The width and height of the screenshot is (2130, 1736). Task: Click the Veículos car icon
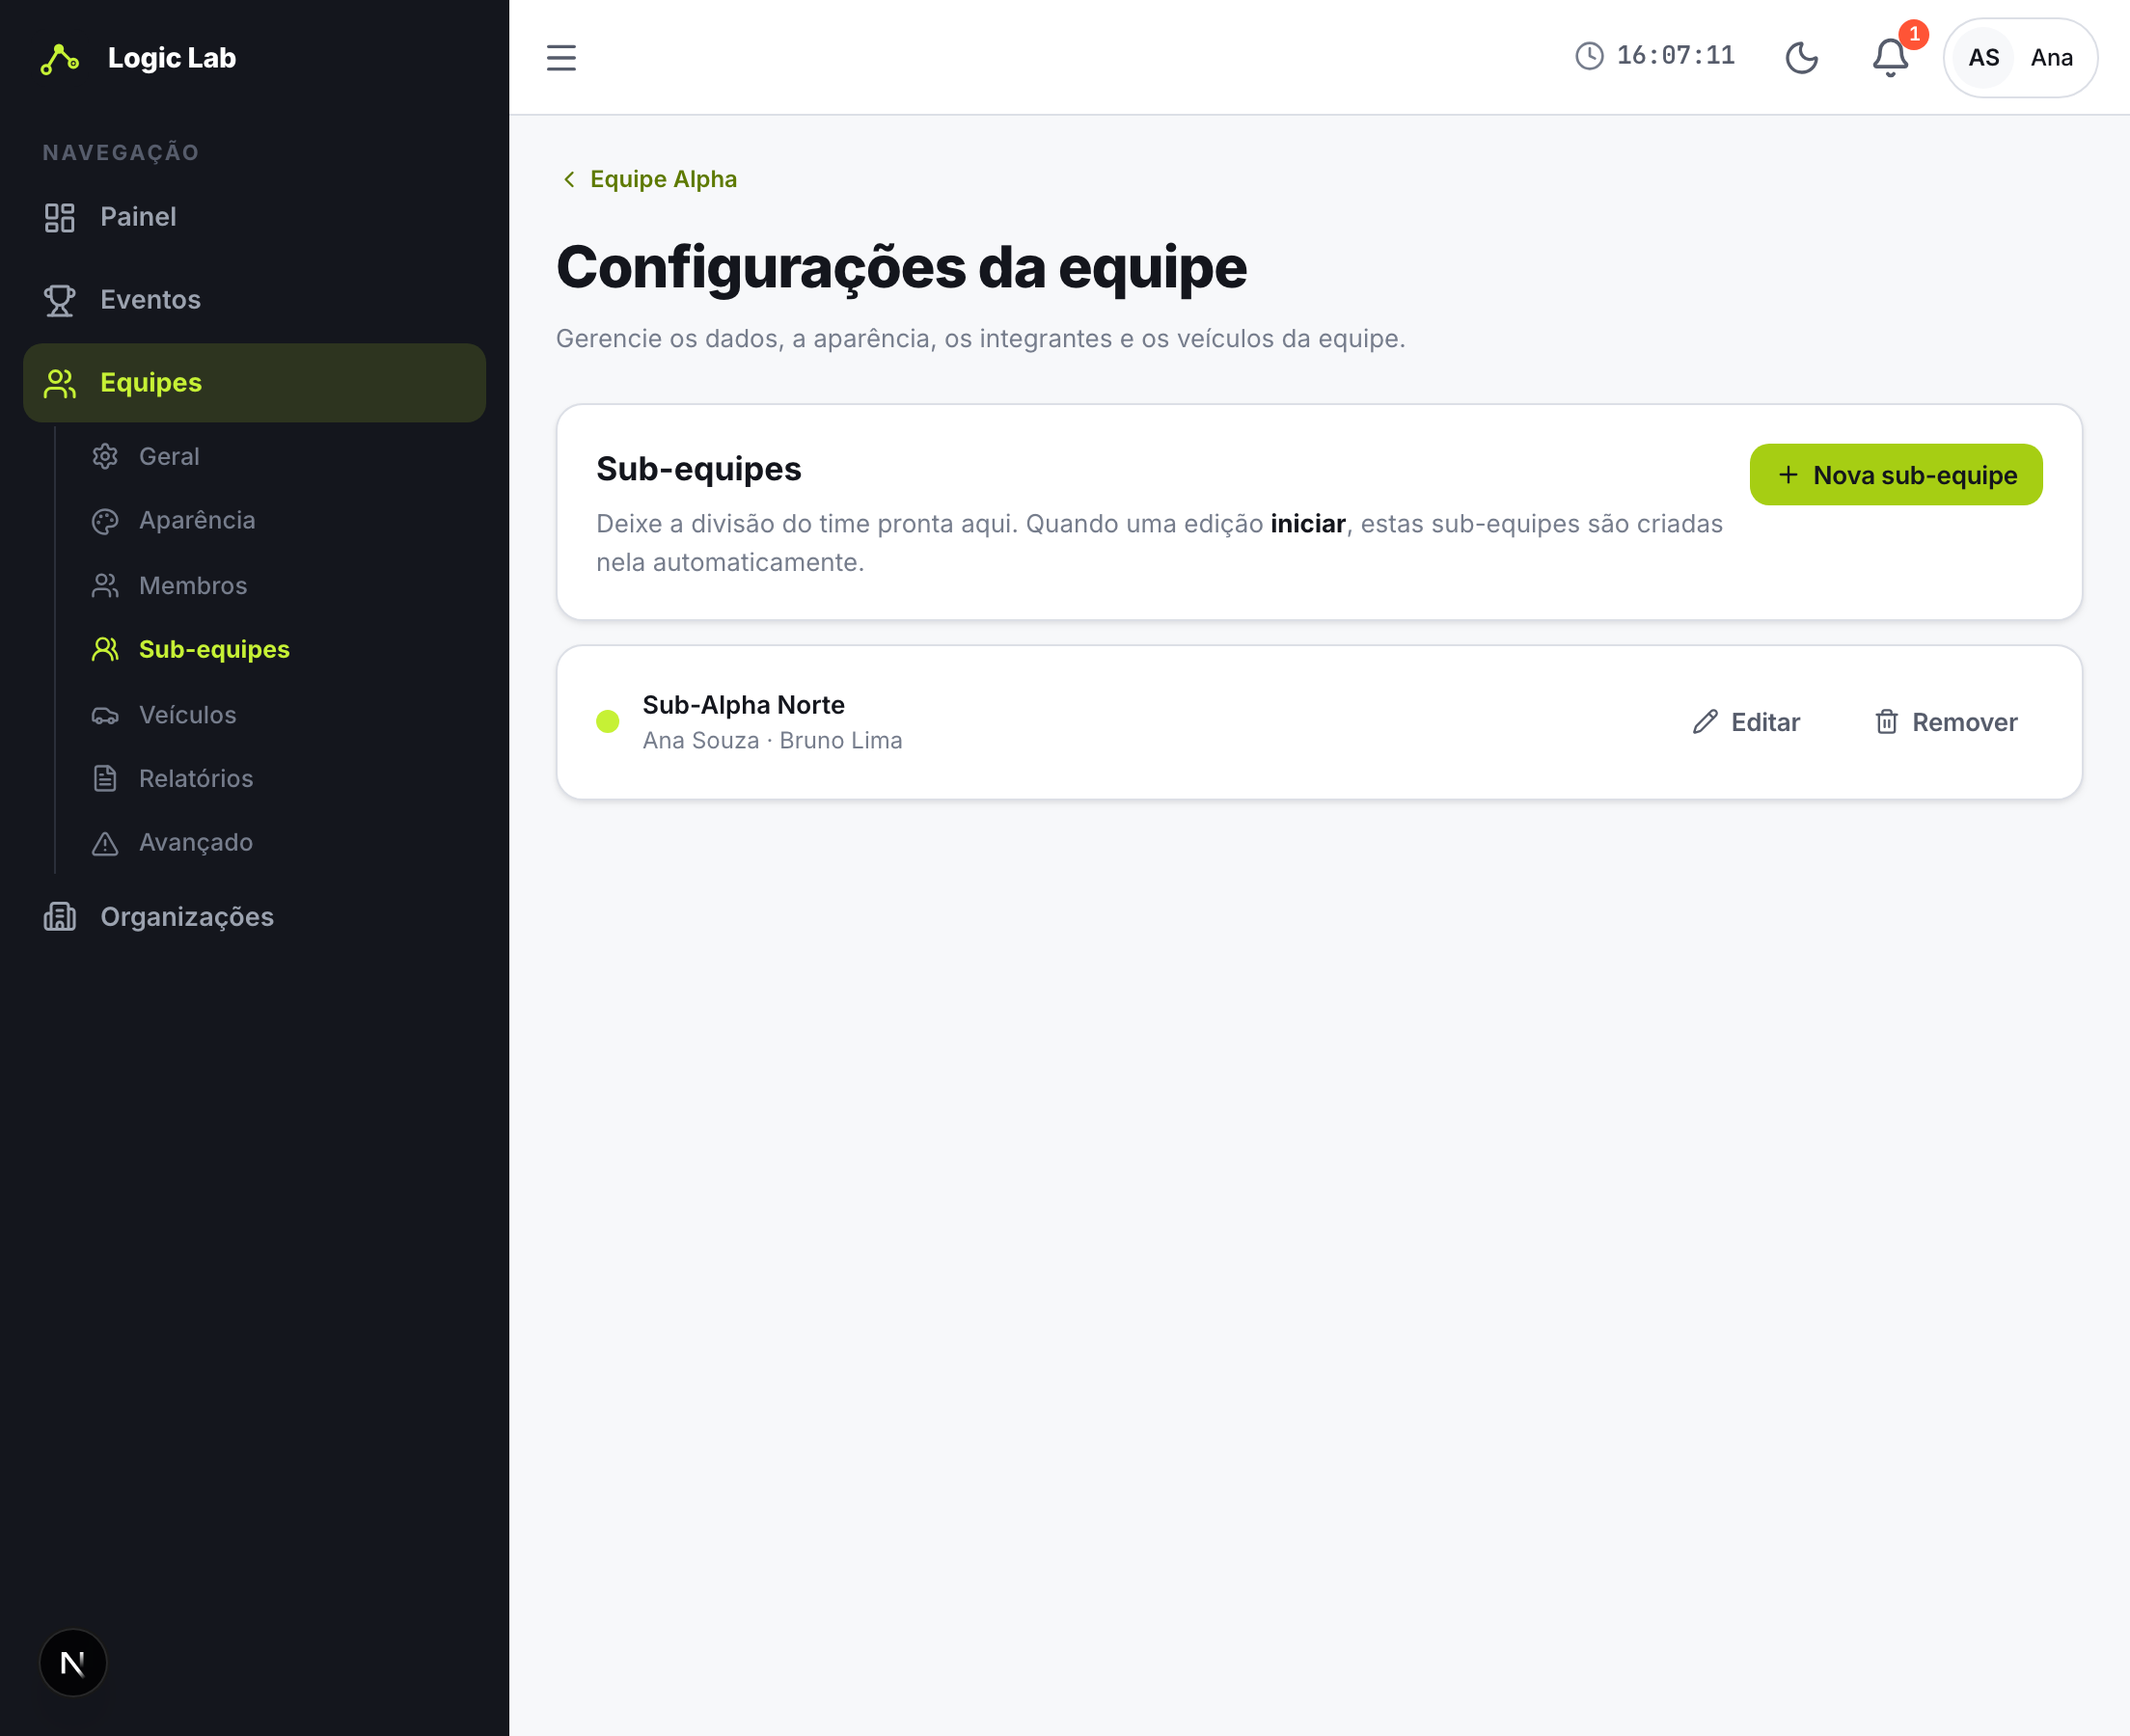point(105,716)
